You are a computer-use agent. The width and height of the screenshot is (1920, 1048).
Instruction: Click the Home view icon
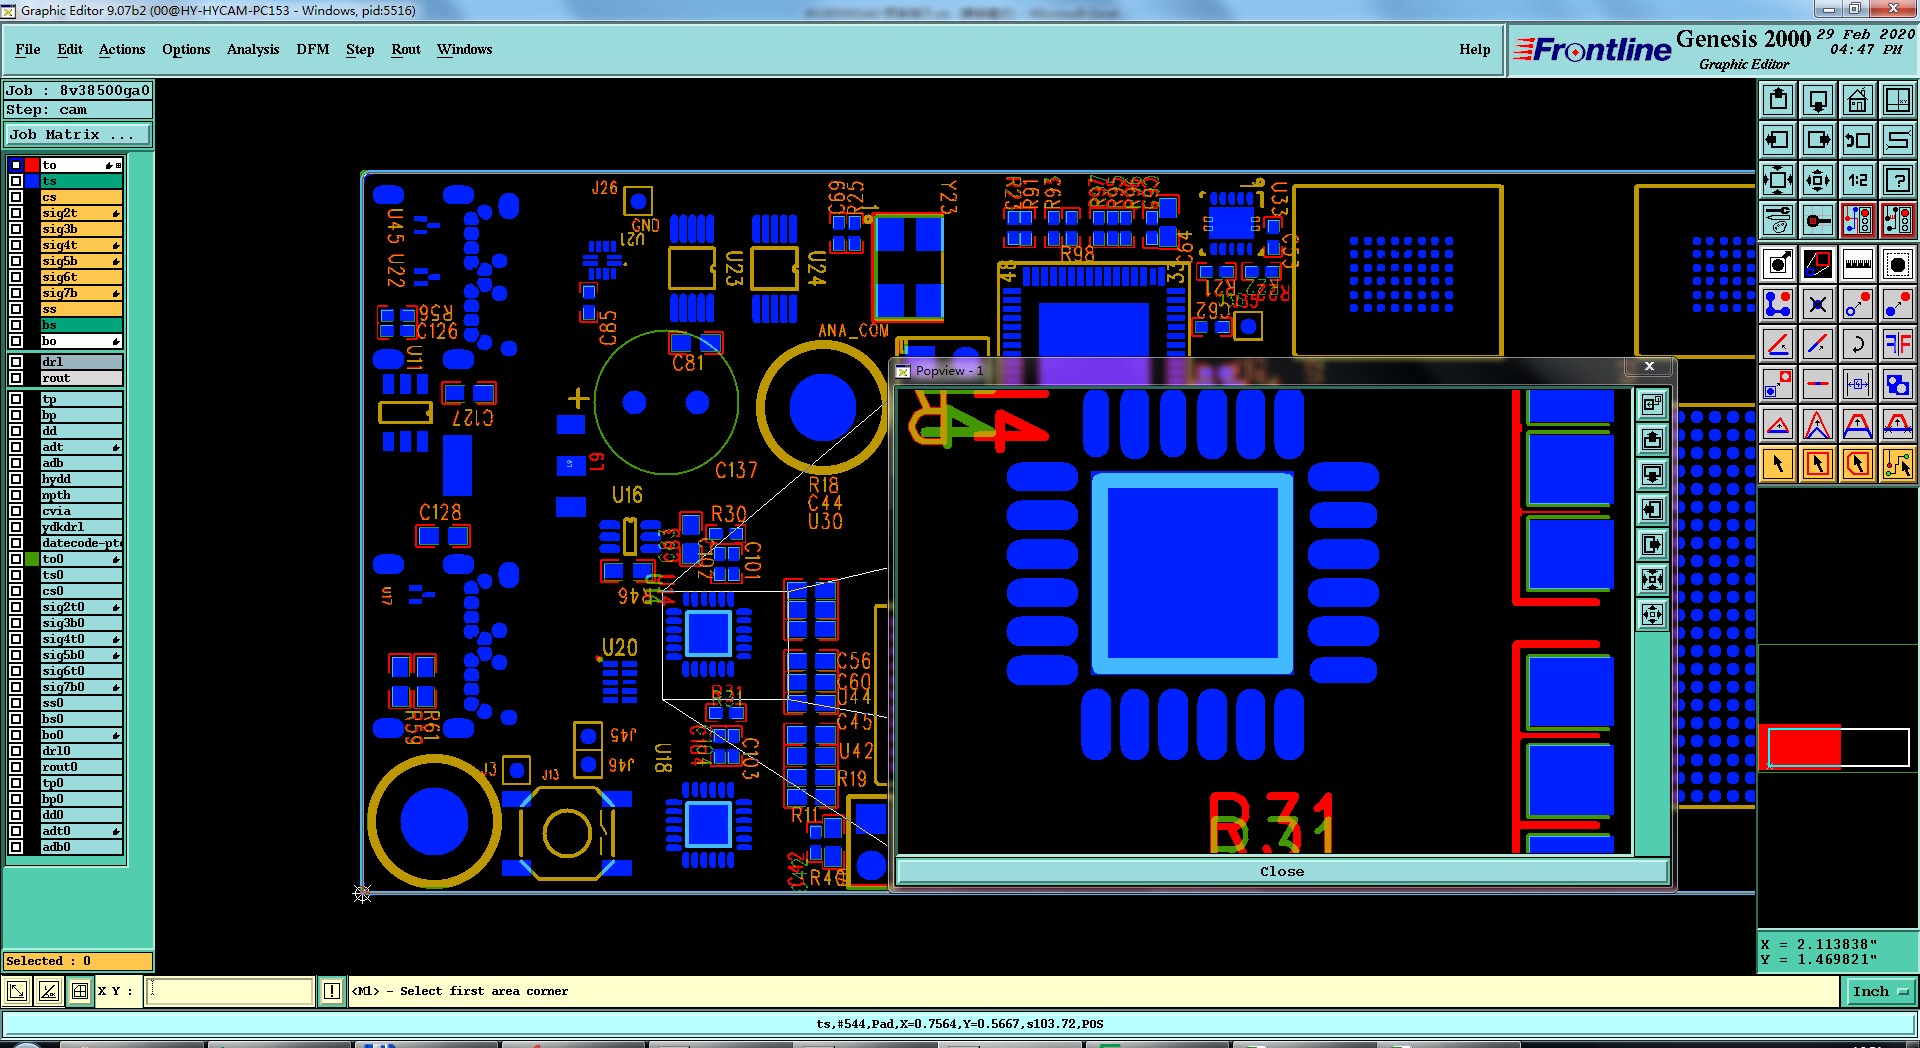pos(1857,100)
